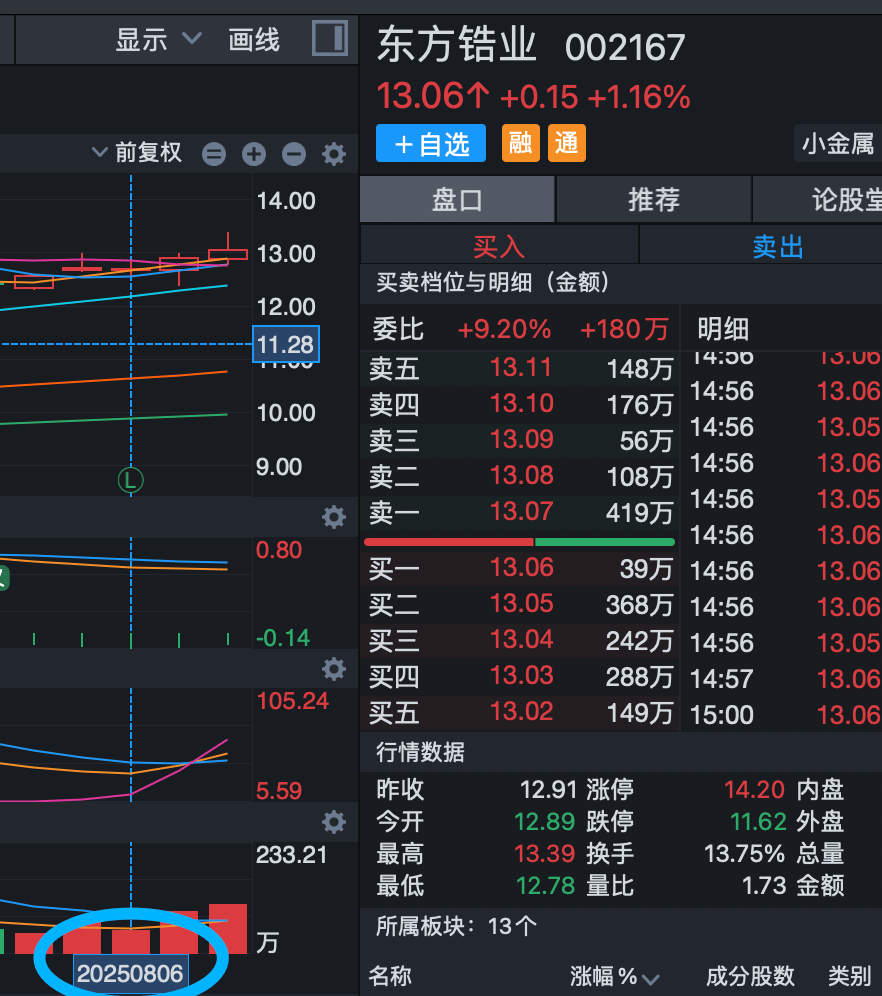Open the 所属板块 13个 sector list
Screen dimensions: 882x996
(457, 926)
